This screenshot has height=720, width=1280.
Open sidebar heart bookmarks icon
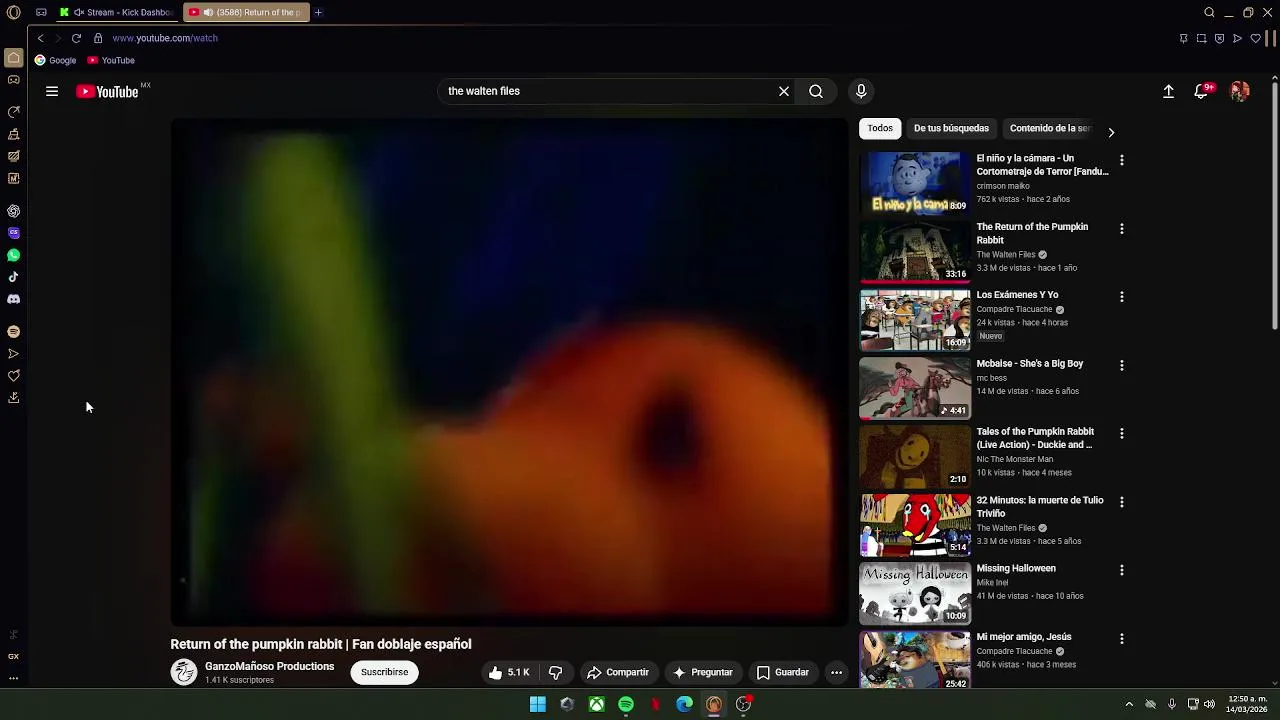coord(13,375)
